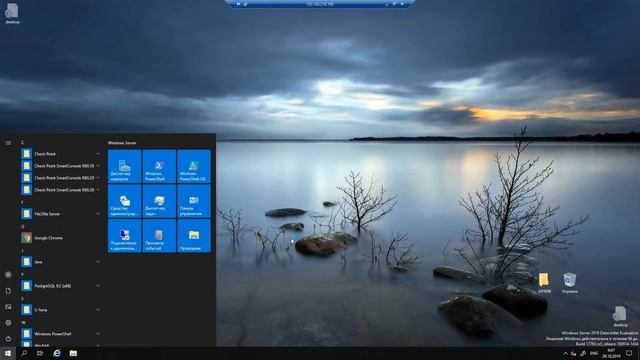Expand Check Point SmartConsole R80.30 folder
The width and height of the screenshot is (640, 360).
[98, 190]
